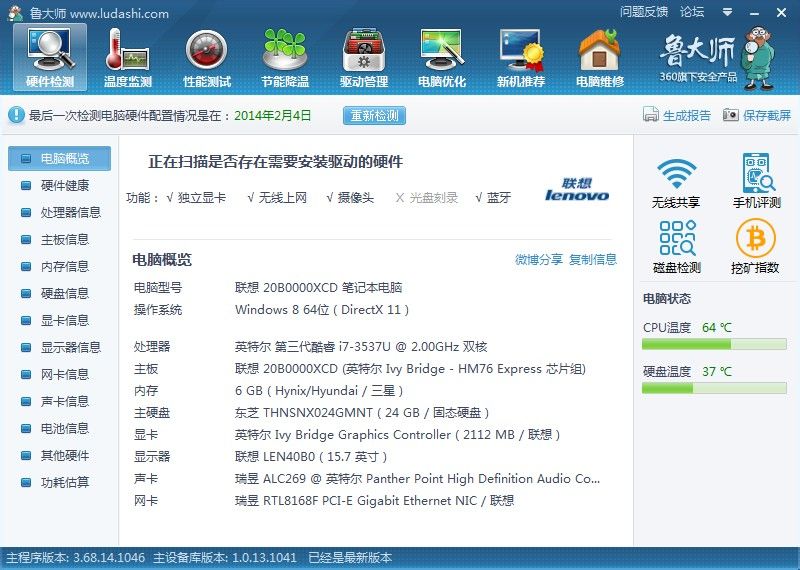Click the 独立显卡 feature indicator
Screen dimensions: 800x570
click(x=196, y=198)
